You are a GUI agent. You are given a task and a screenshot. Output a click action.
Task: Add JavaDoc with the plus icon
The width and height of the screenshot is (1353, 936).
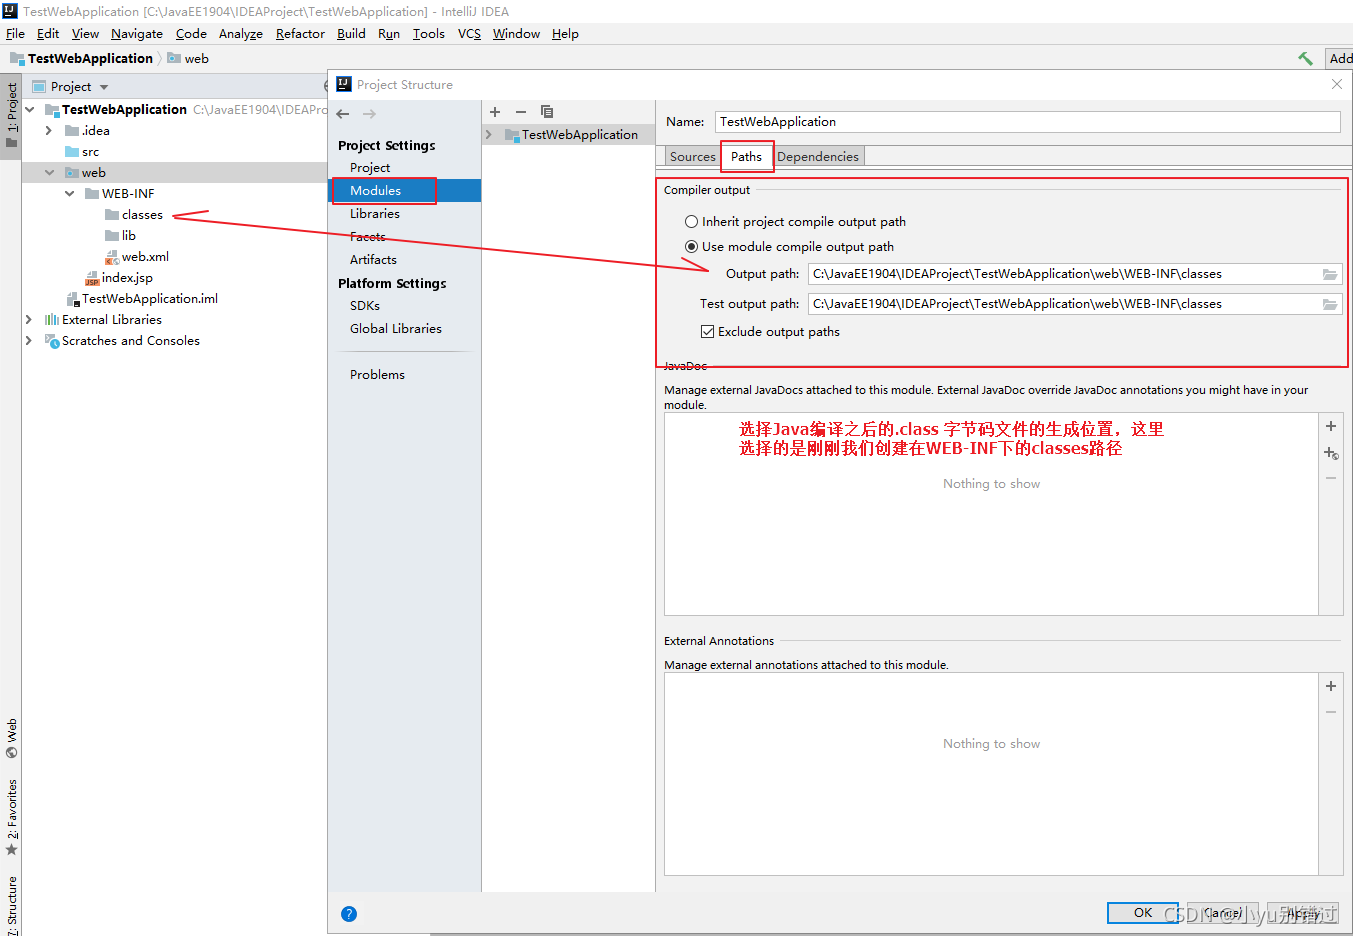click(1331, 426)
